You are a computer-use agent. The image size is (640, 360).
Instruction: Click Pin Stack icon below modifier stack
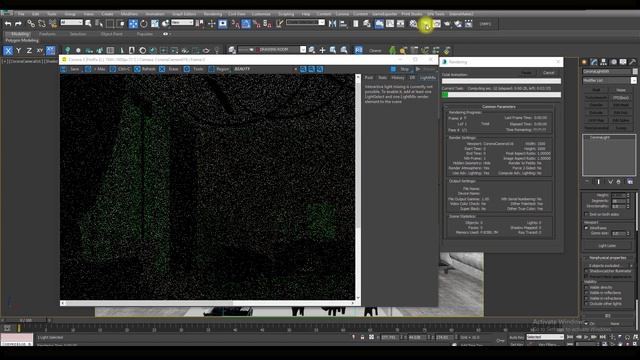click(587, 182)
